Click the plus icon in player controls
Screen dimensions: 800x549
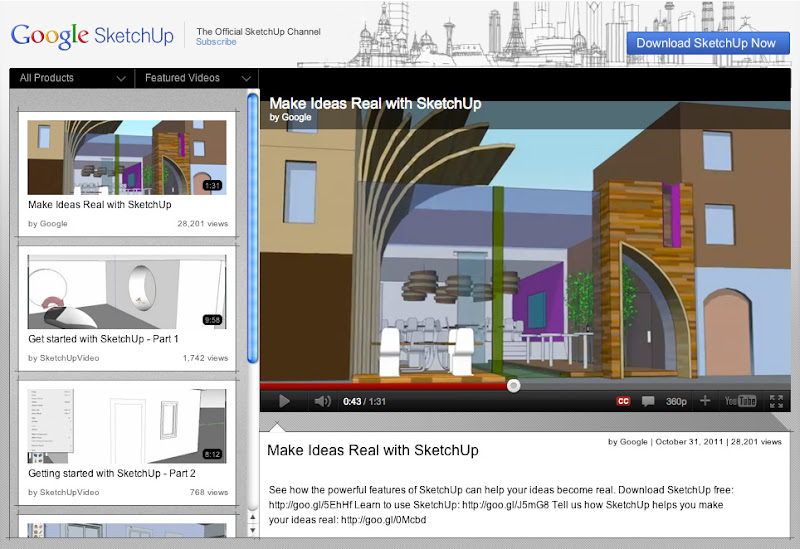(x=705, y=401)
